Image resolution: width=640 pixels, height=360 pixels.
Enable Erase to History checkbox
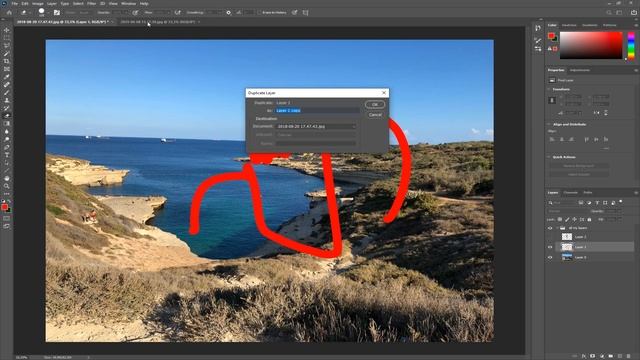point(260,13)
